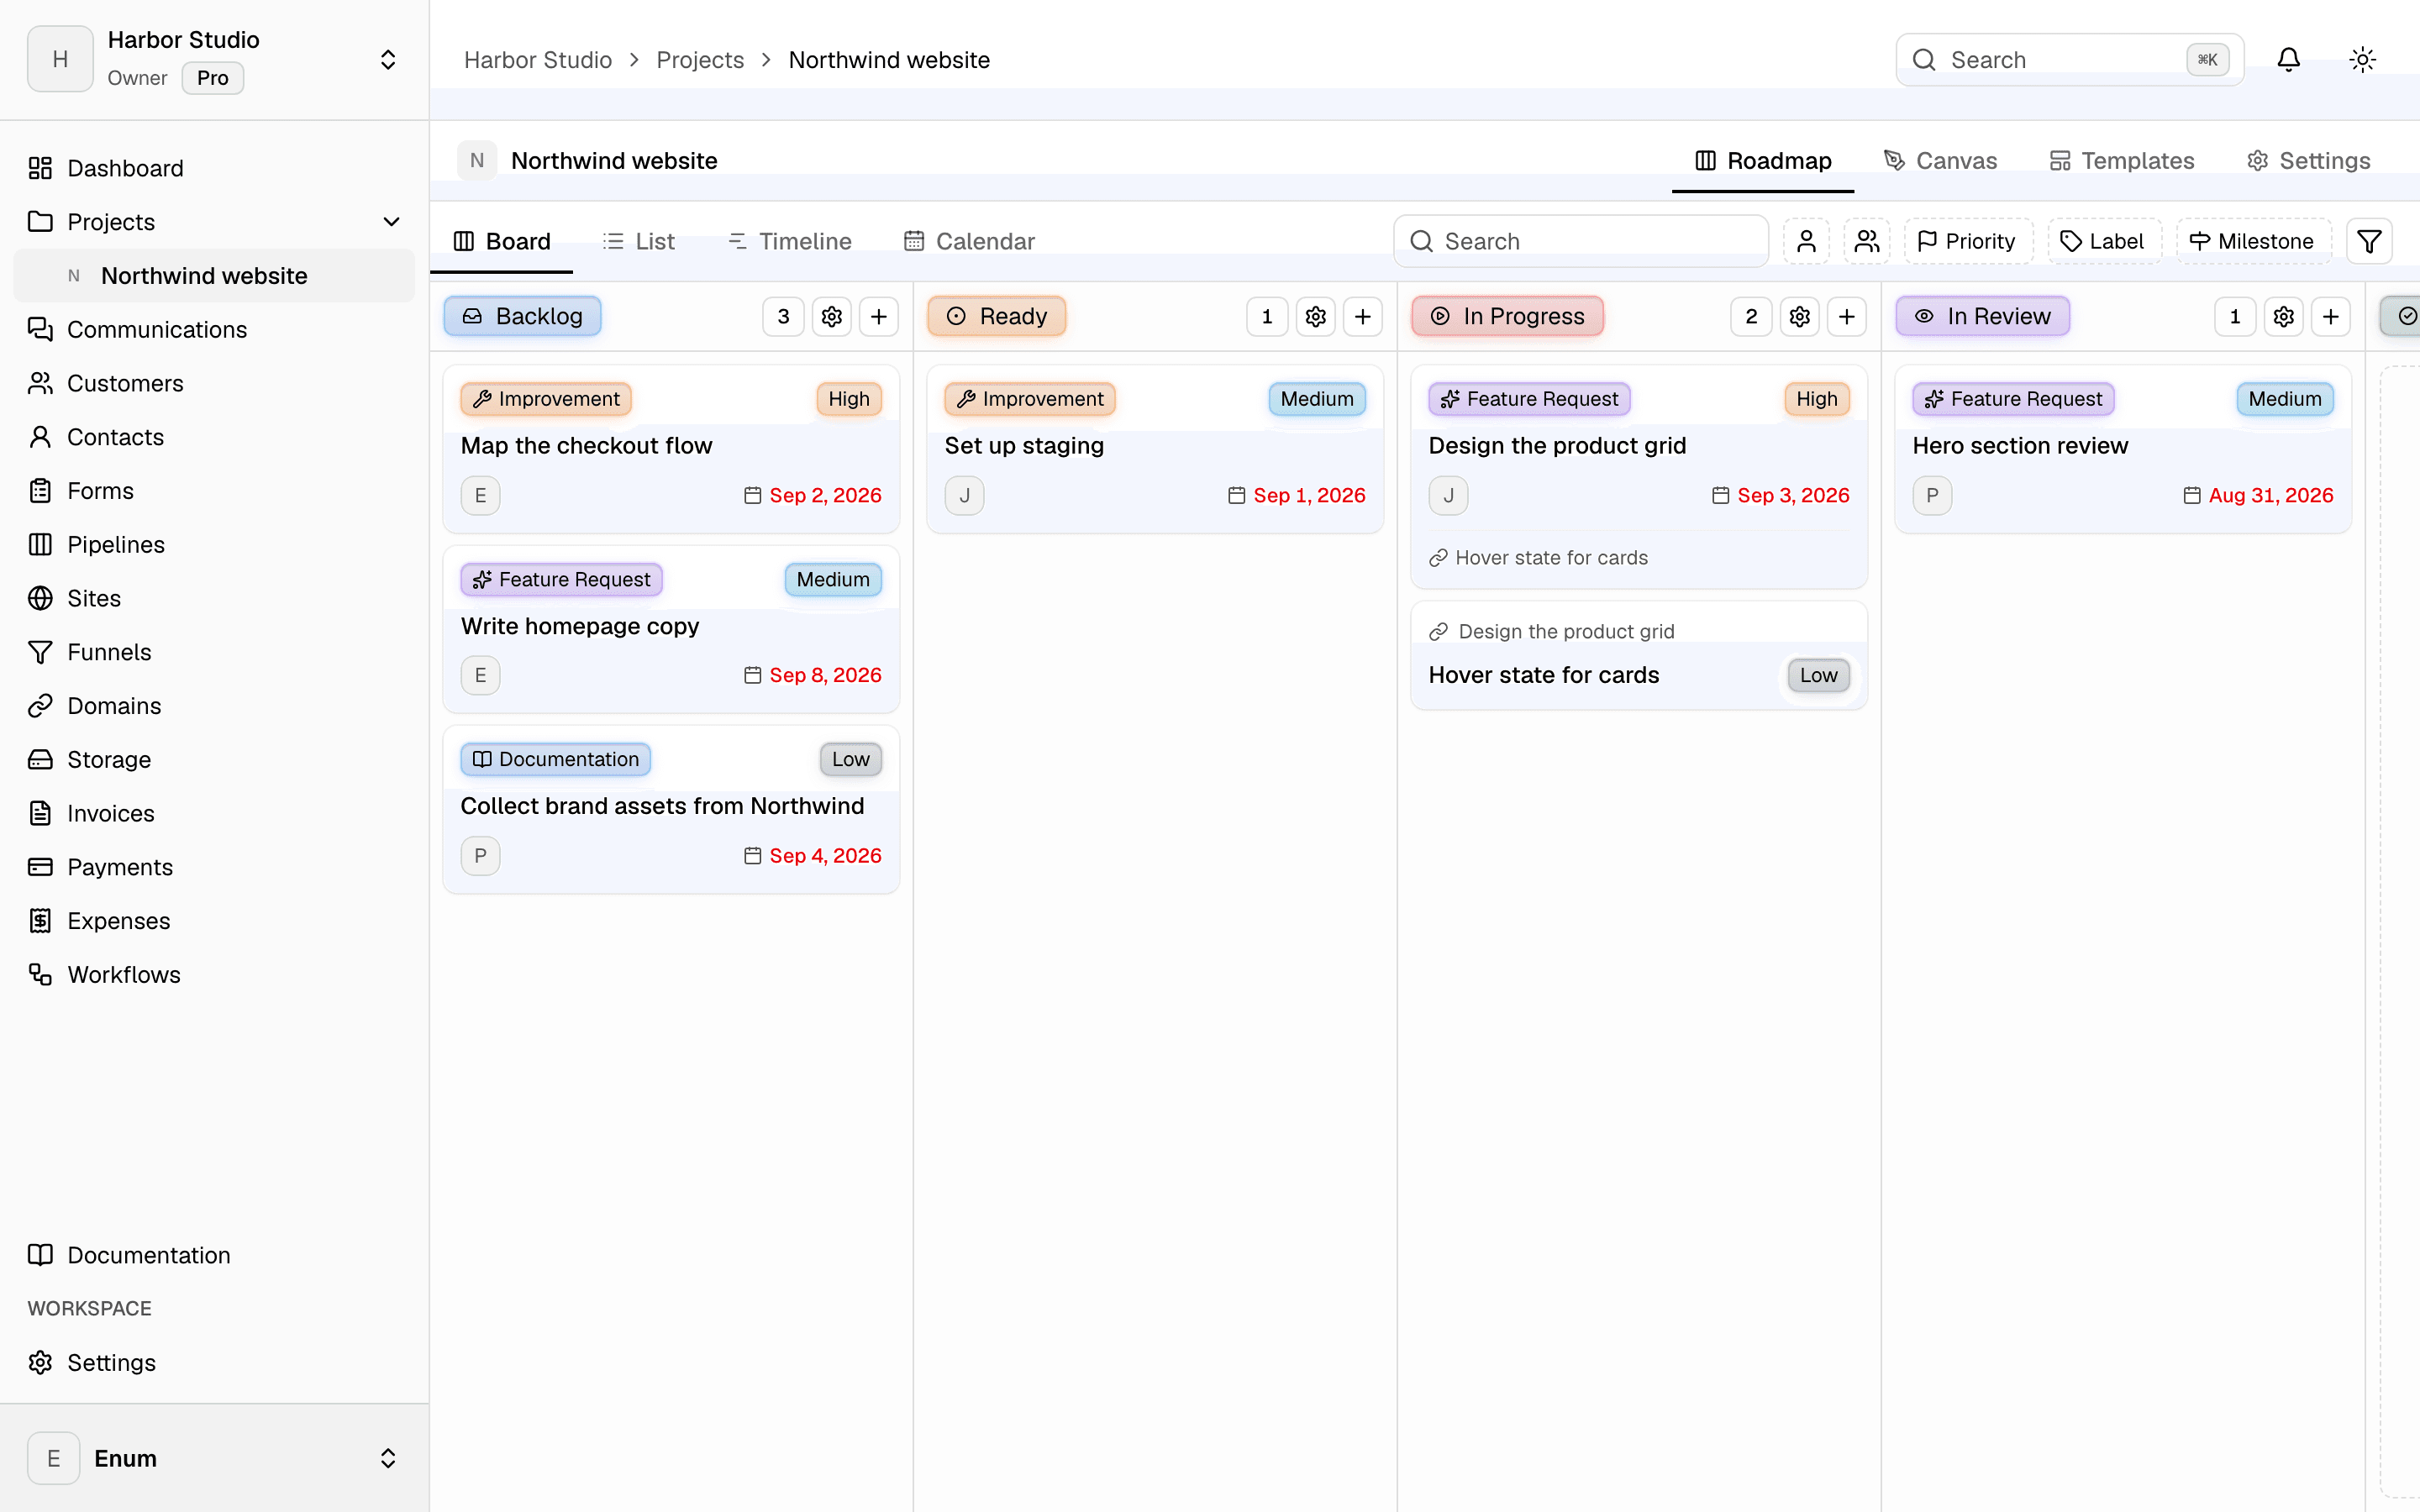The height and width of the screenshot is (1512, 2420).
Task: Click the global Search box in header
Action: click(2069, 60)
